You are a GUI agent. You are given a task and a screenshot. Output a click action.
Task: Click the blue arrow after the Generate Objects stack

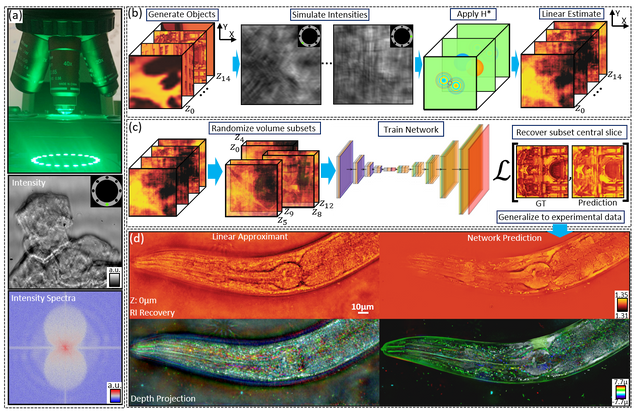coord(234,63)
